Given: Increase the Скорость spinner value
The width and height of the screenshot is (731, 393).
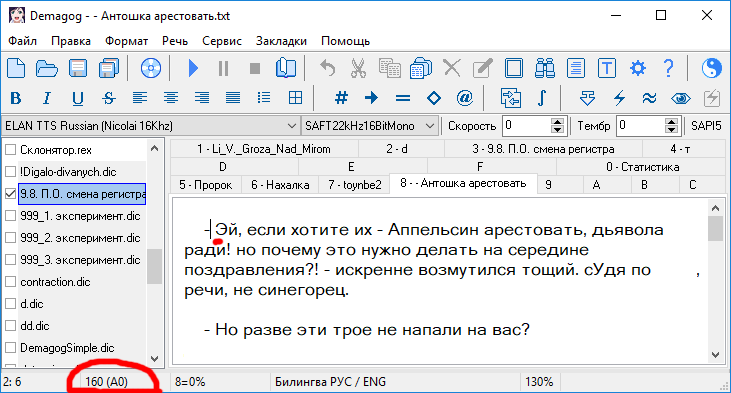Looking at the screenshot, I should pos(557,122).
